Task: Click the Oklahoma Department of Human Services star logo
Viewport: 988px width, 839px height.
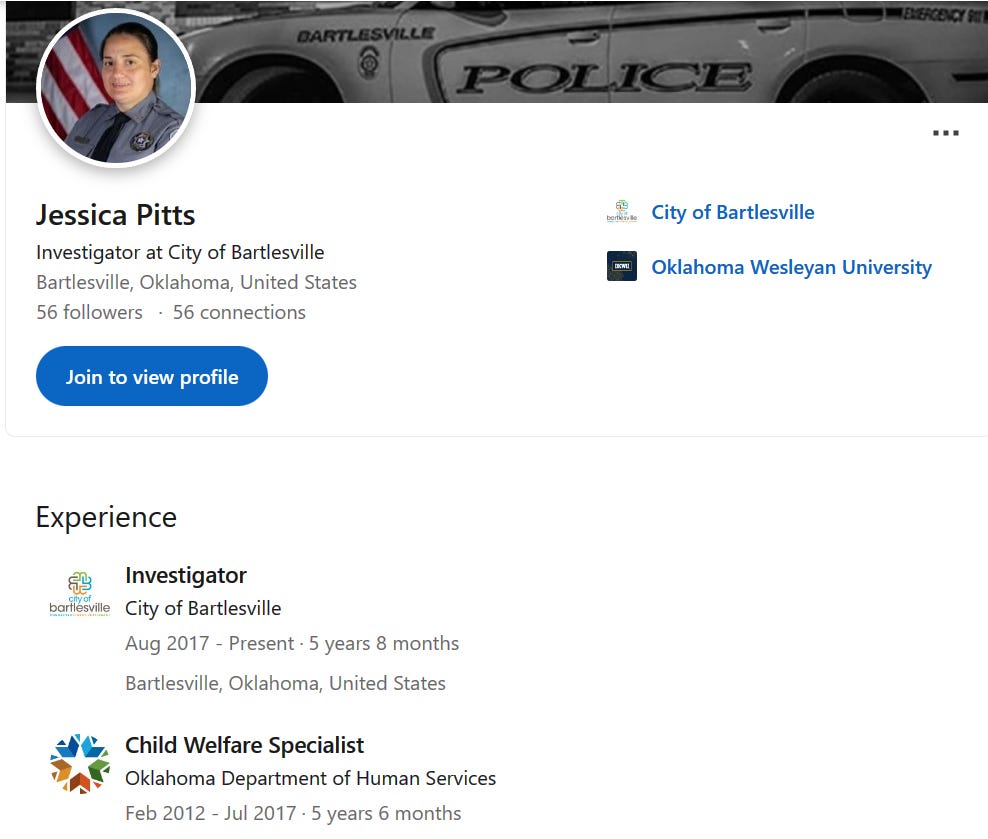Action: pyautogui.click(x=80, y=763)
